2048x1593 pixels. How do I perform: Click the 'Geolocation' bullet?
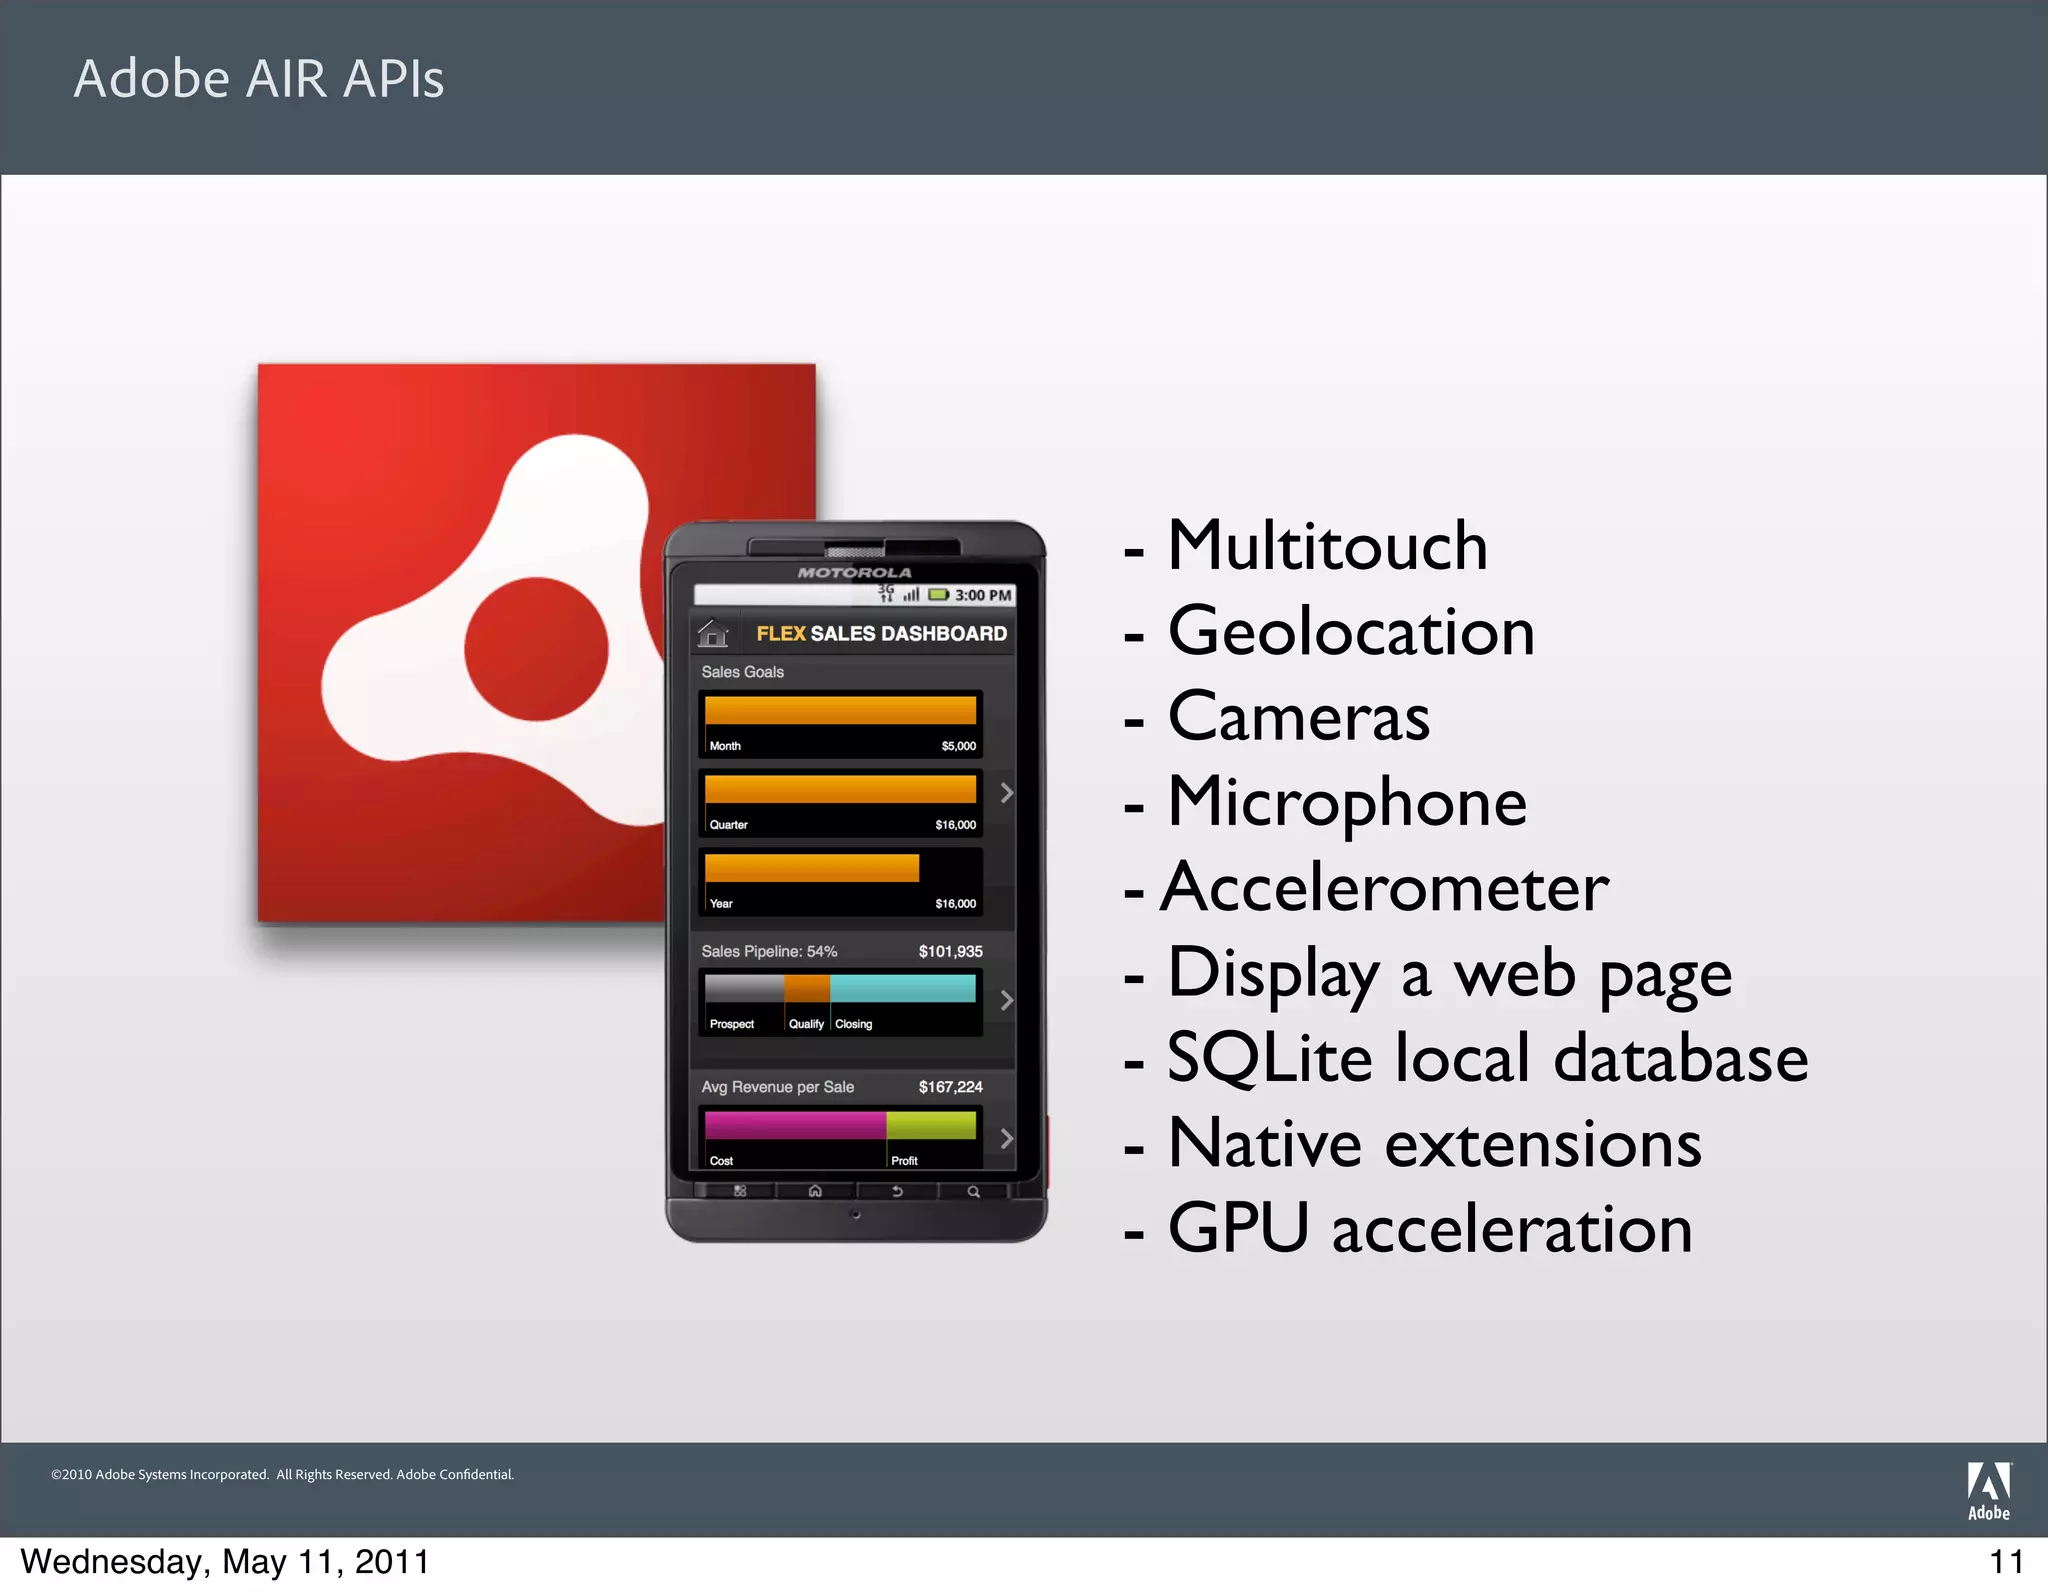click(1351, 632)
